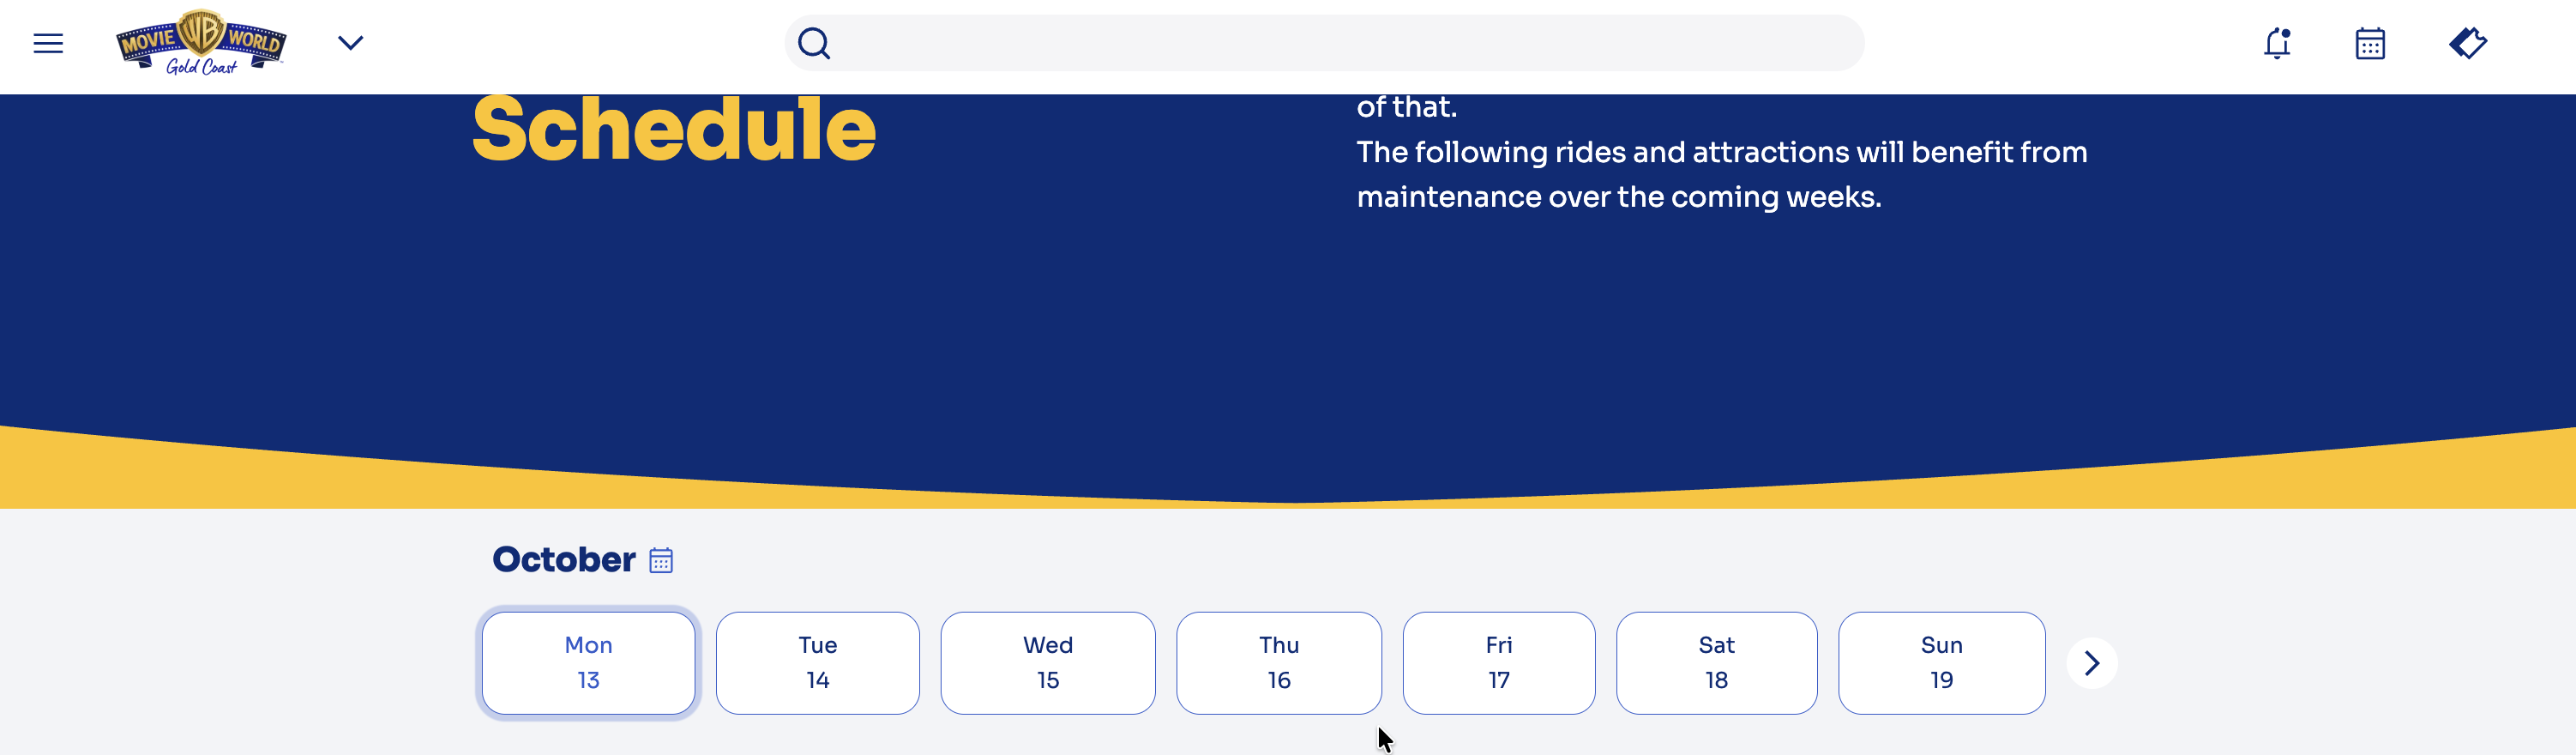Open the hamburger navigation menu

48,43
